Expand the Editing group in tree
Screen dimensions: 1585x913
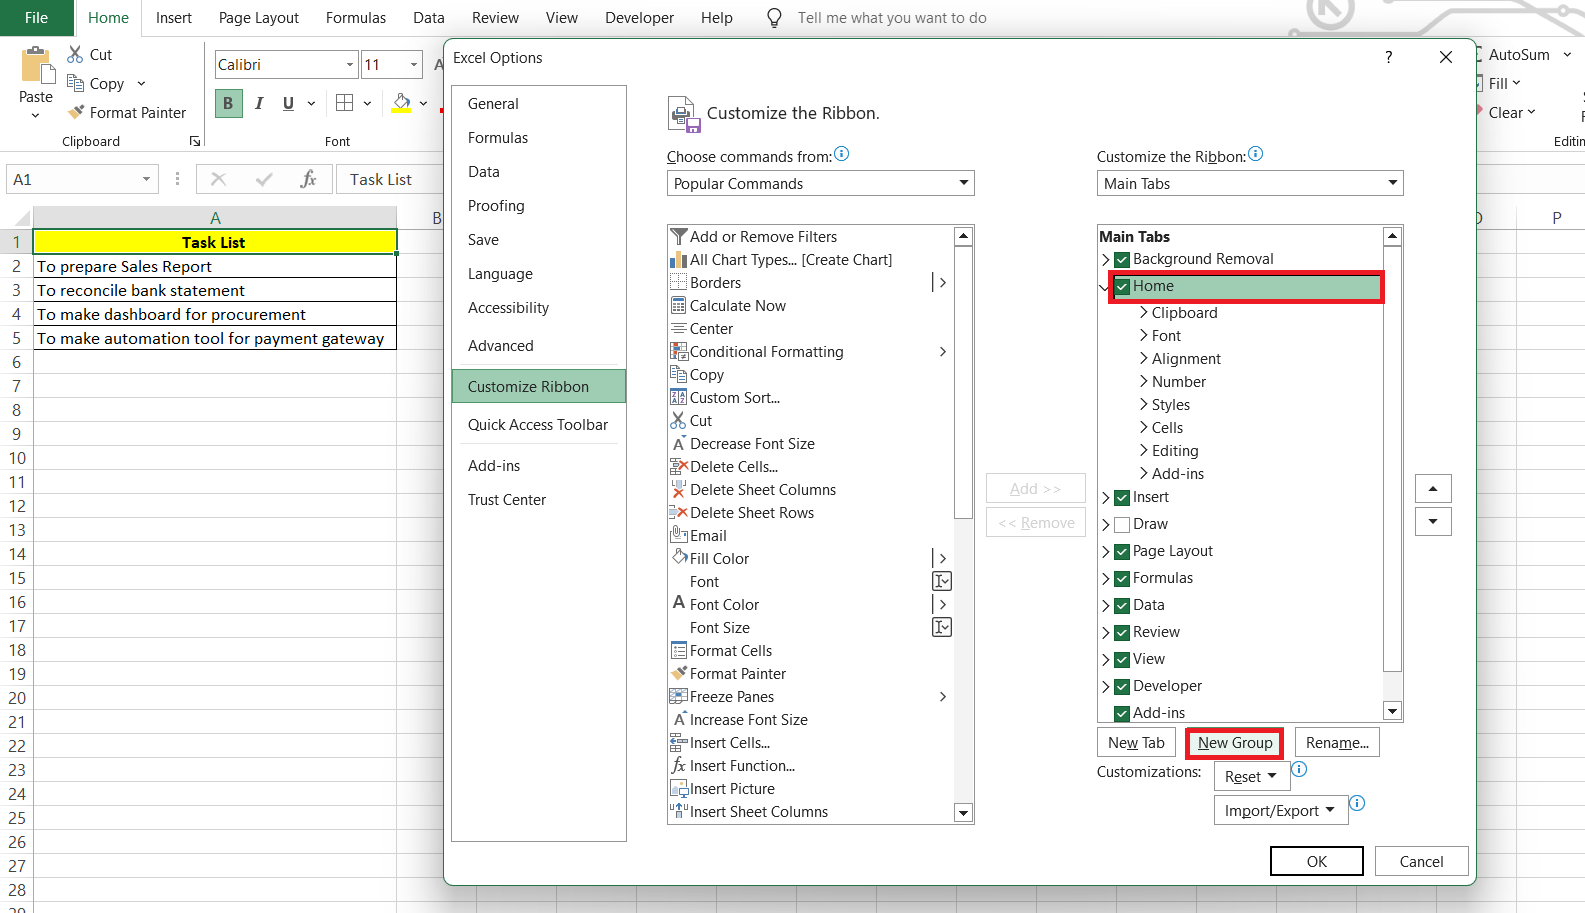(1144, 451)
